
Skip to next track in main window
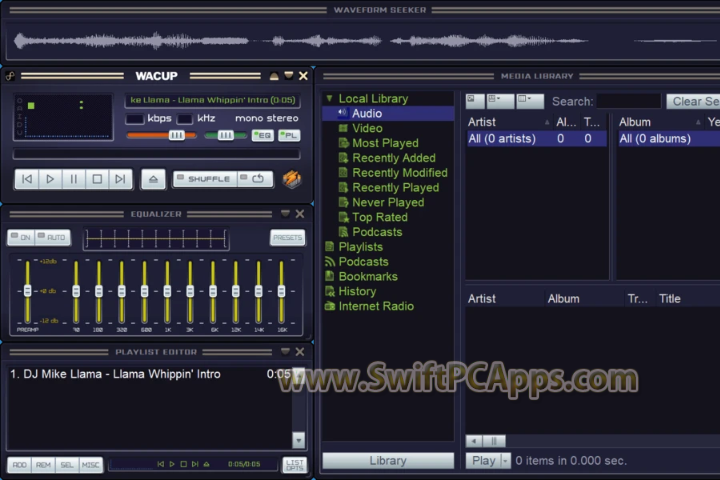click(120, 179)
